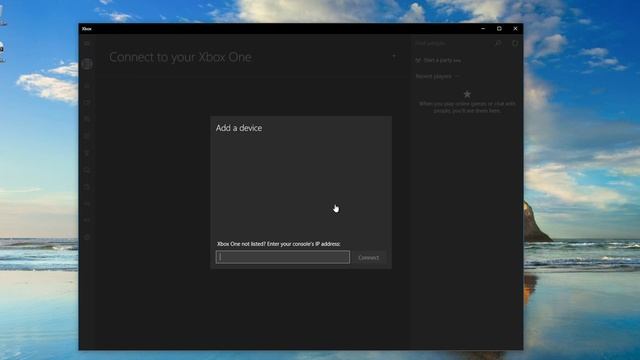Click the console IP address input field

click(x=282, y=257)
